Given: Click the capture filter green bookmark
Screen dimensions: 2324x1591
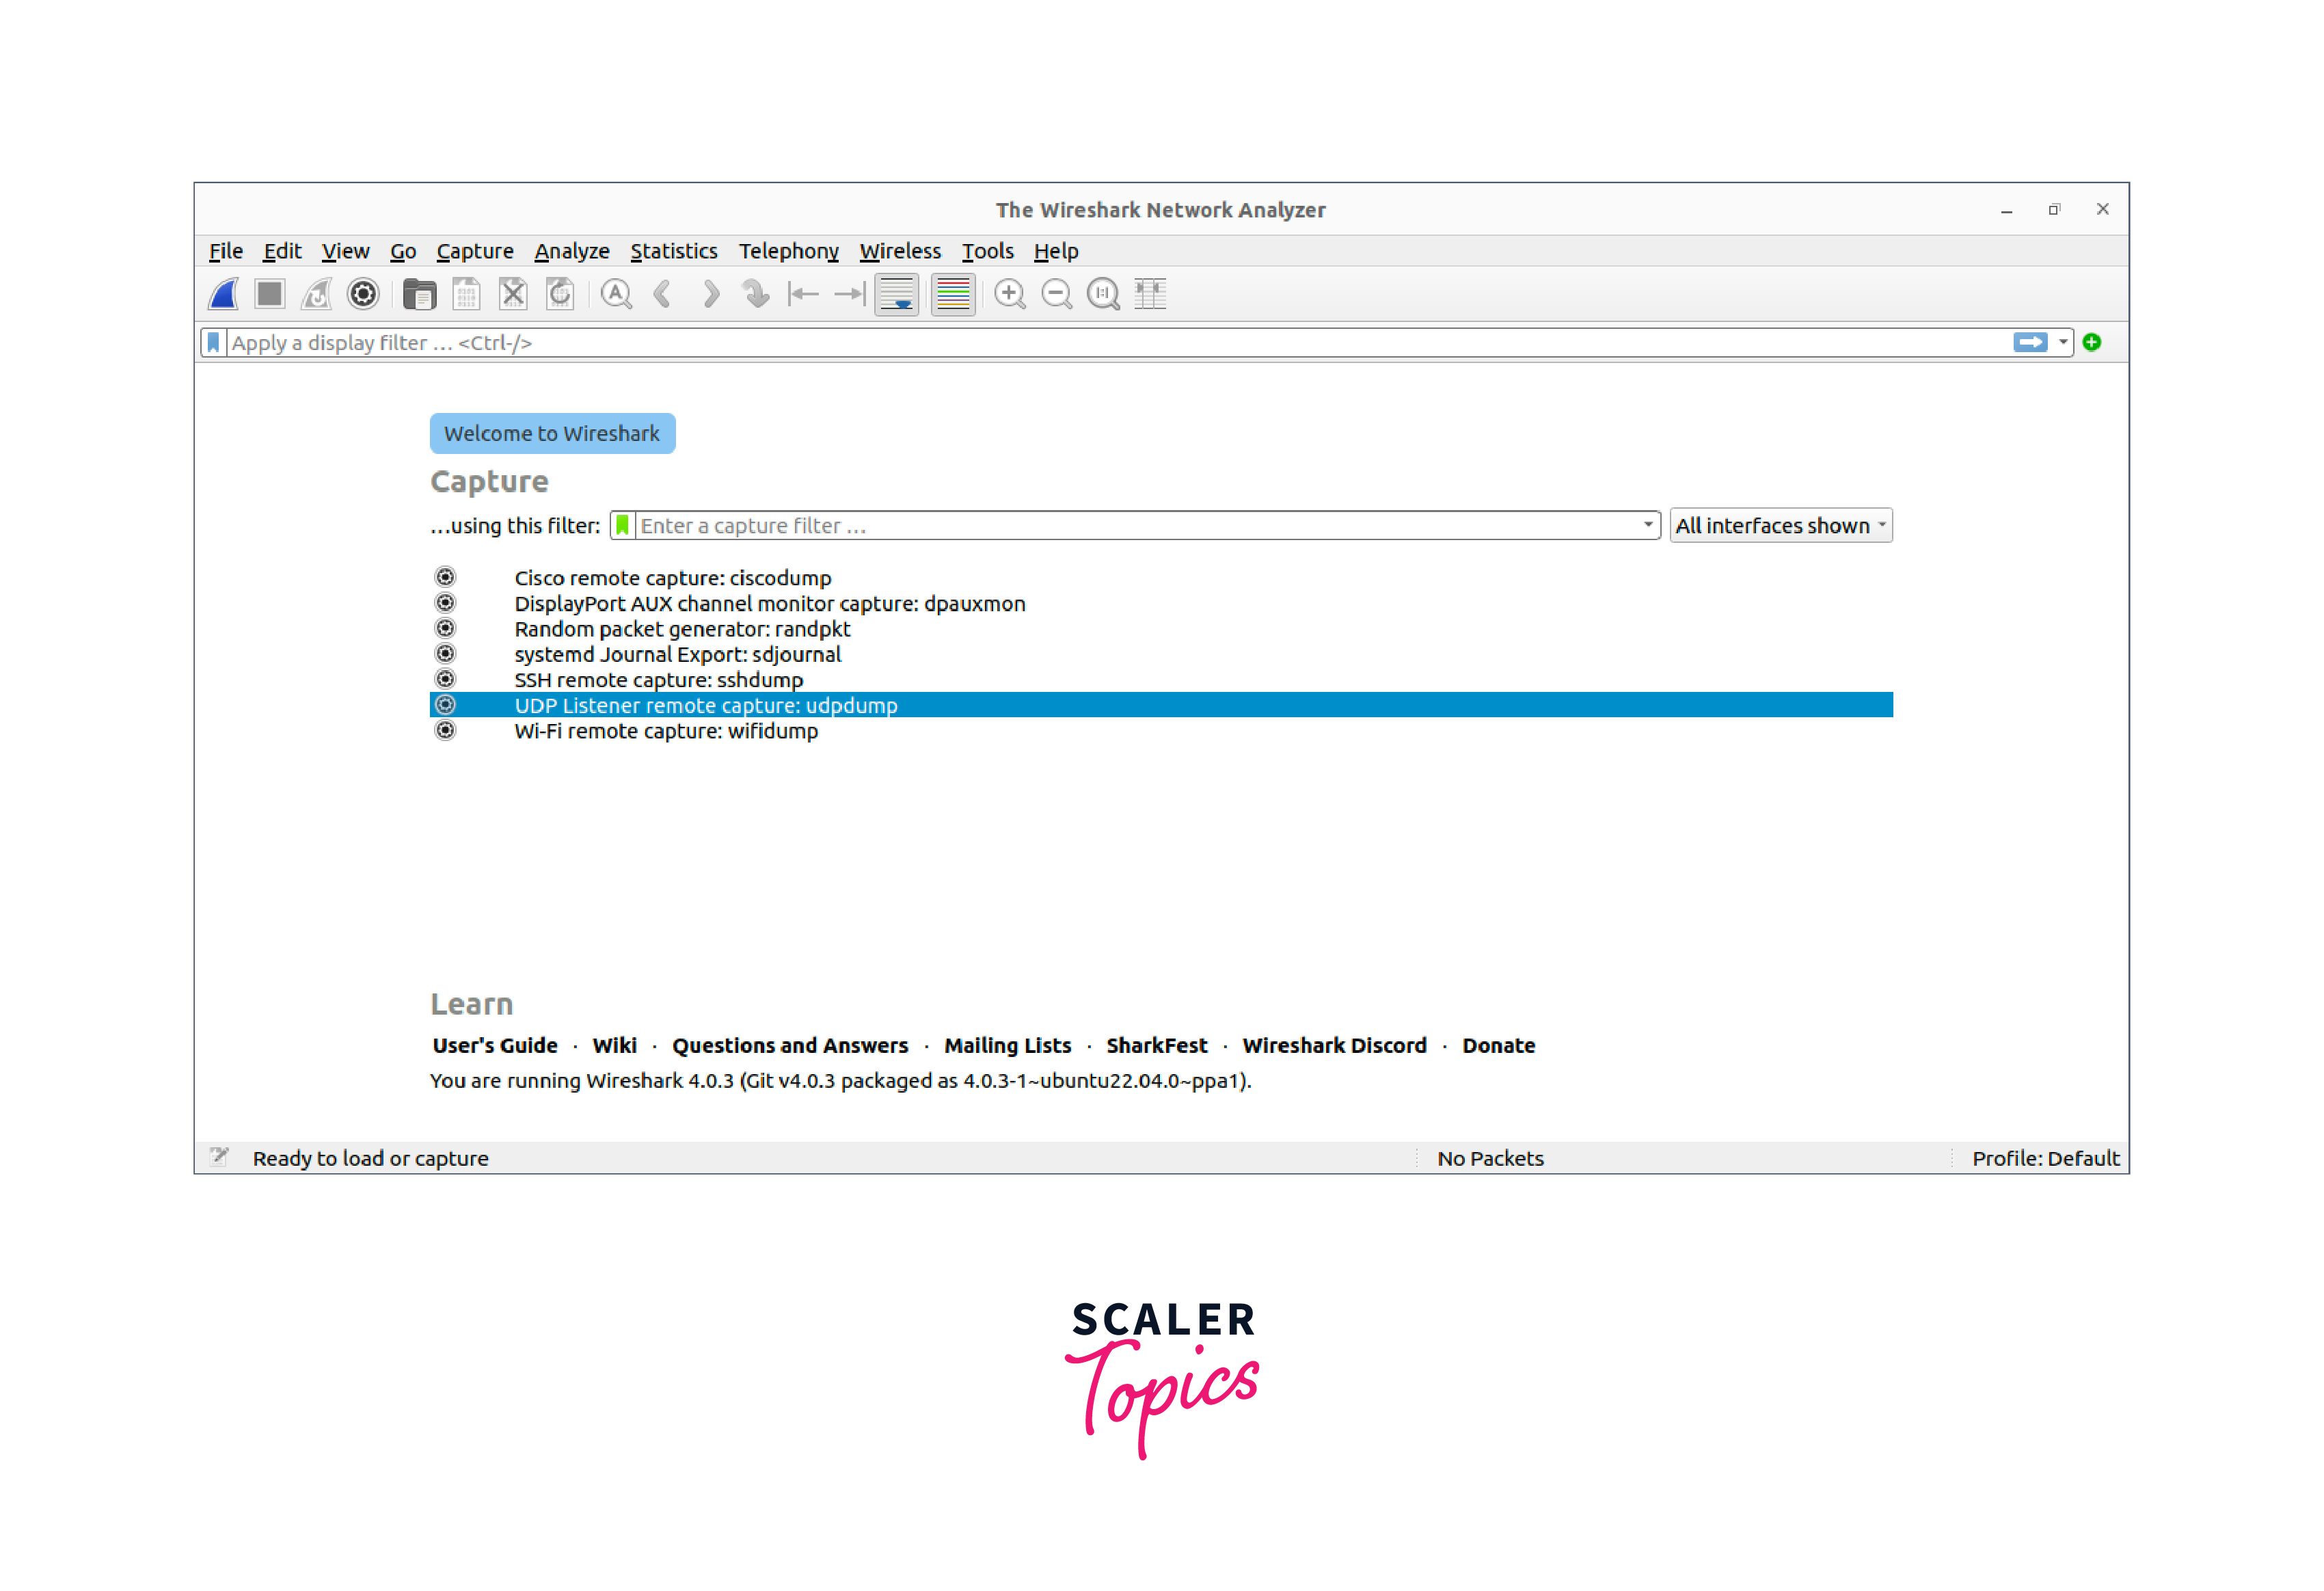Looking at the screenshot, I should click(622, 526).
